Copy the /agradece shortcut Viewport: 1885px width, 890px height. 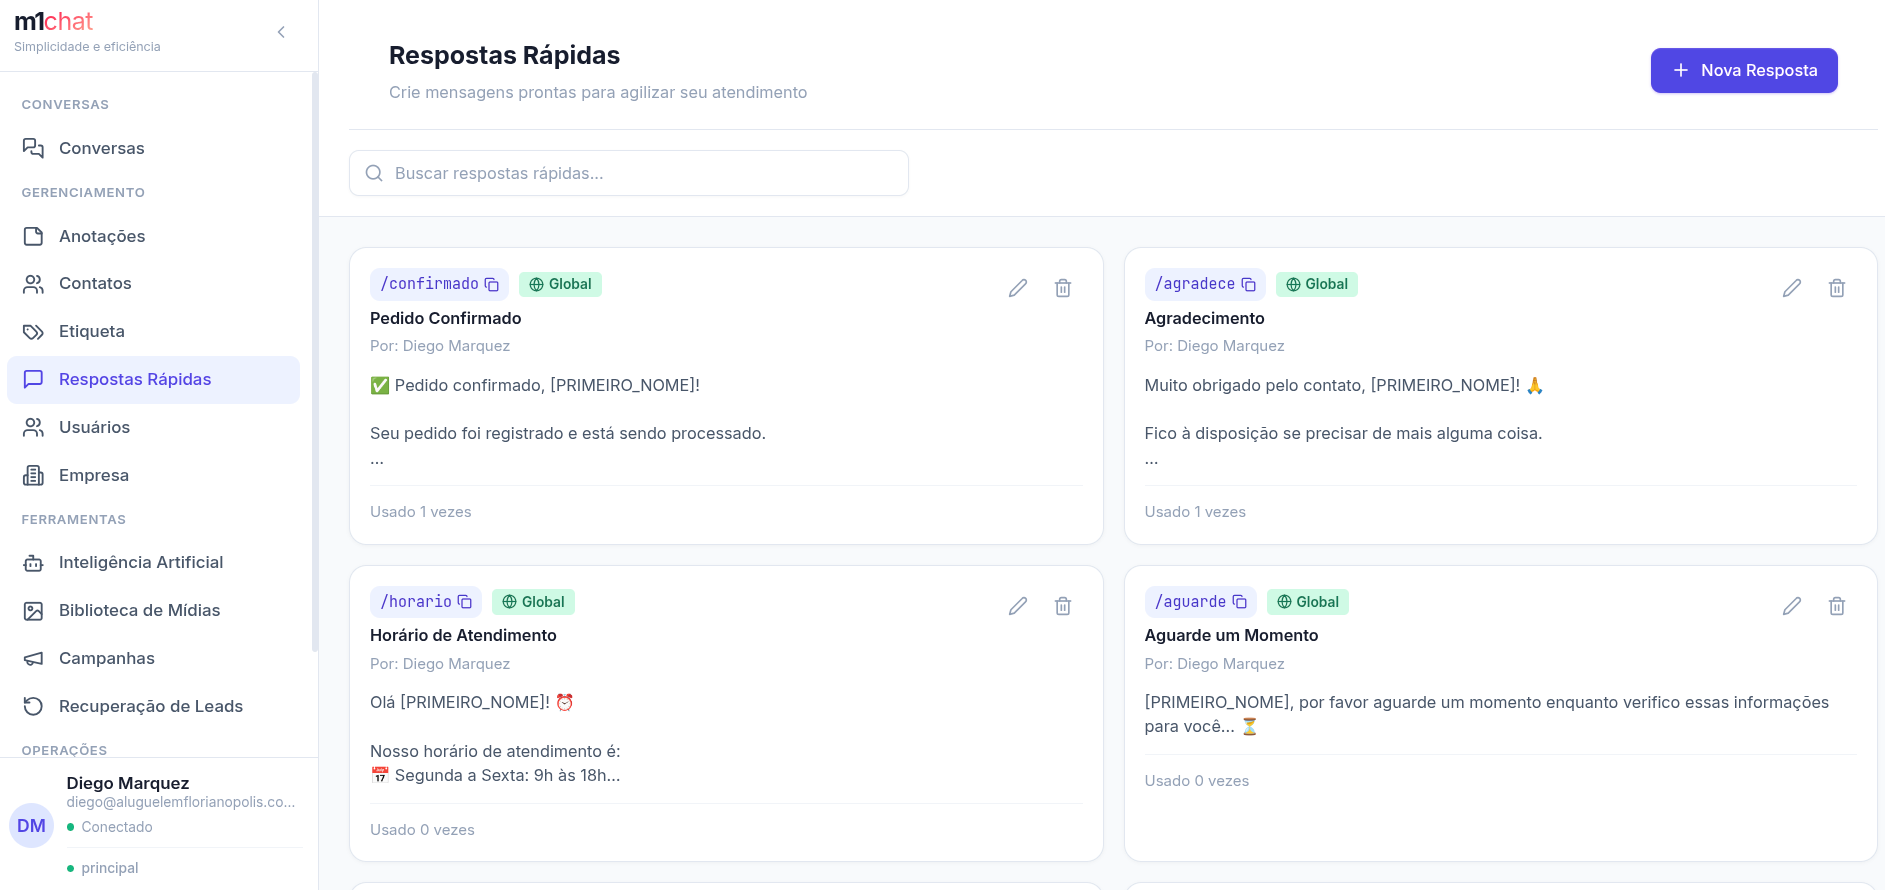pyautogui.click(x=1249, y=285)
